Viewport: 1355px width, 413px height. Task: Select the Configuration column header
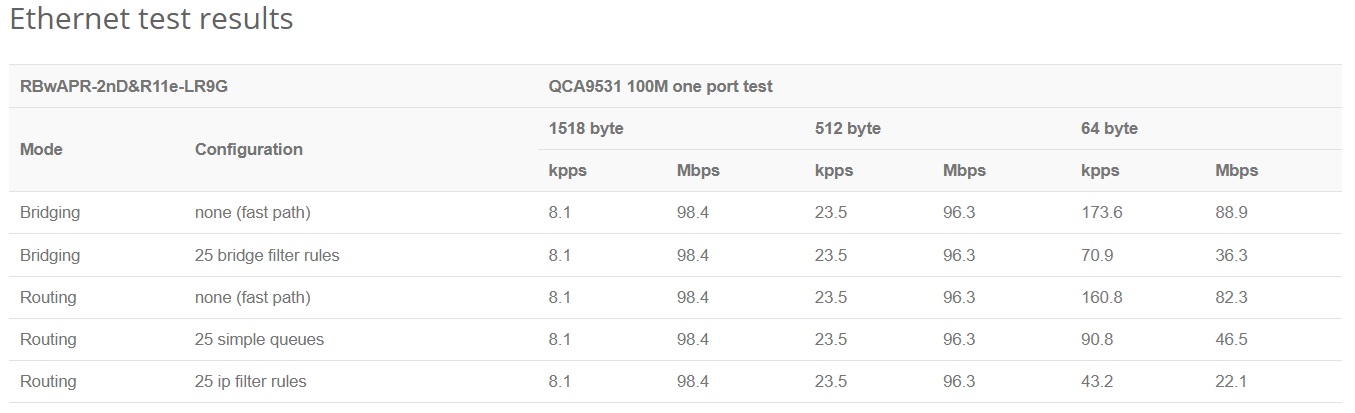[x=248, y=149]
